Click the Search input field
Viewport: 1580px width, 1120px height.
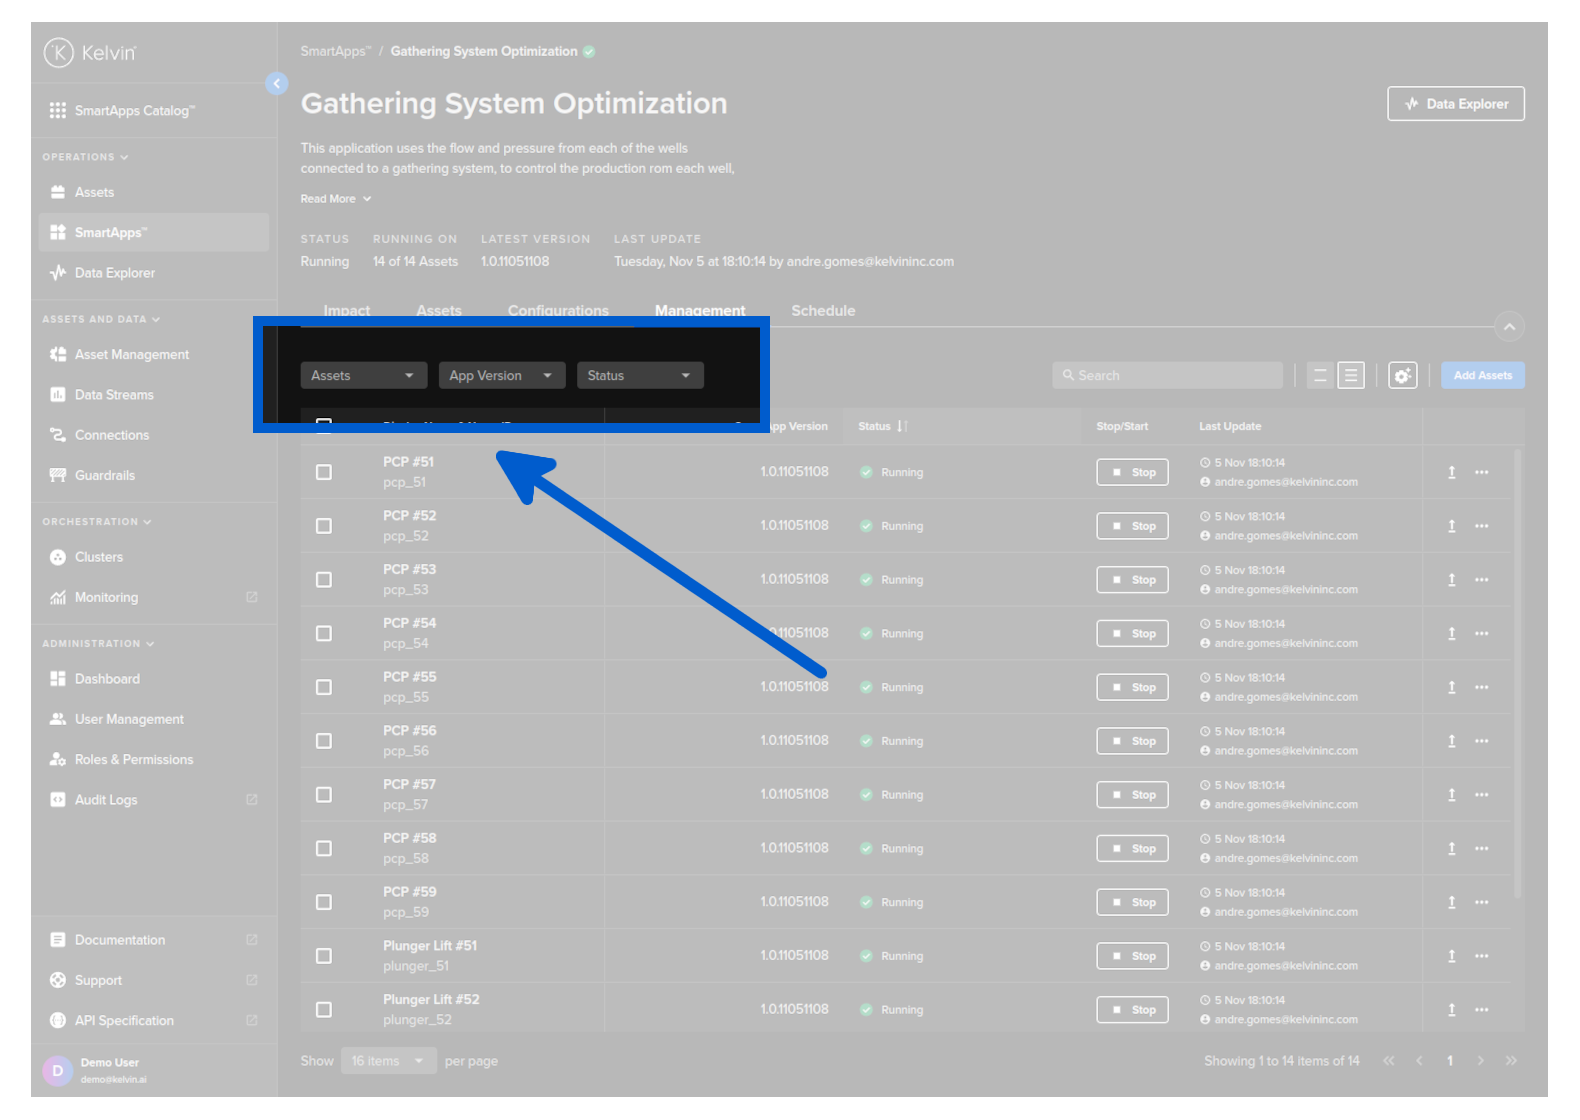click(x=1167, y=376)
